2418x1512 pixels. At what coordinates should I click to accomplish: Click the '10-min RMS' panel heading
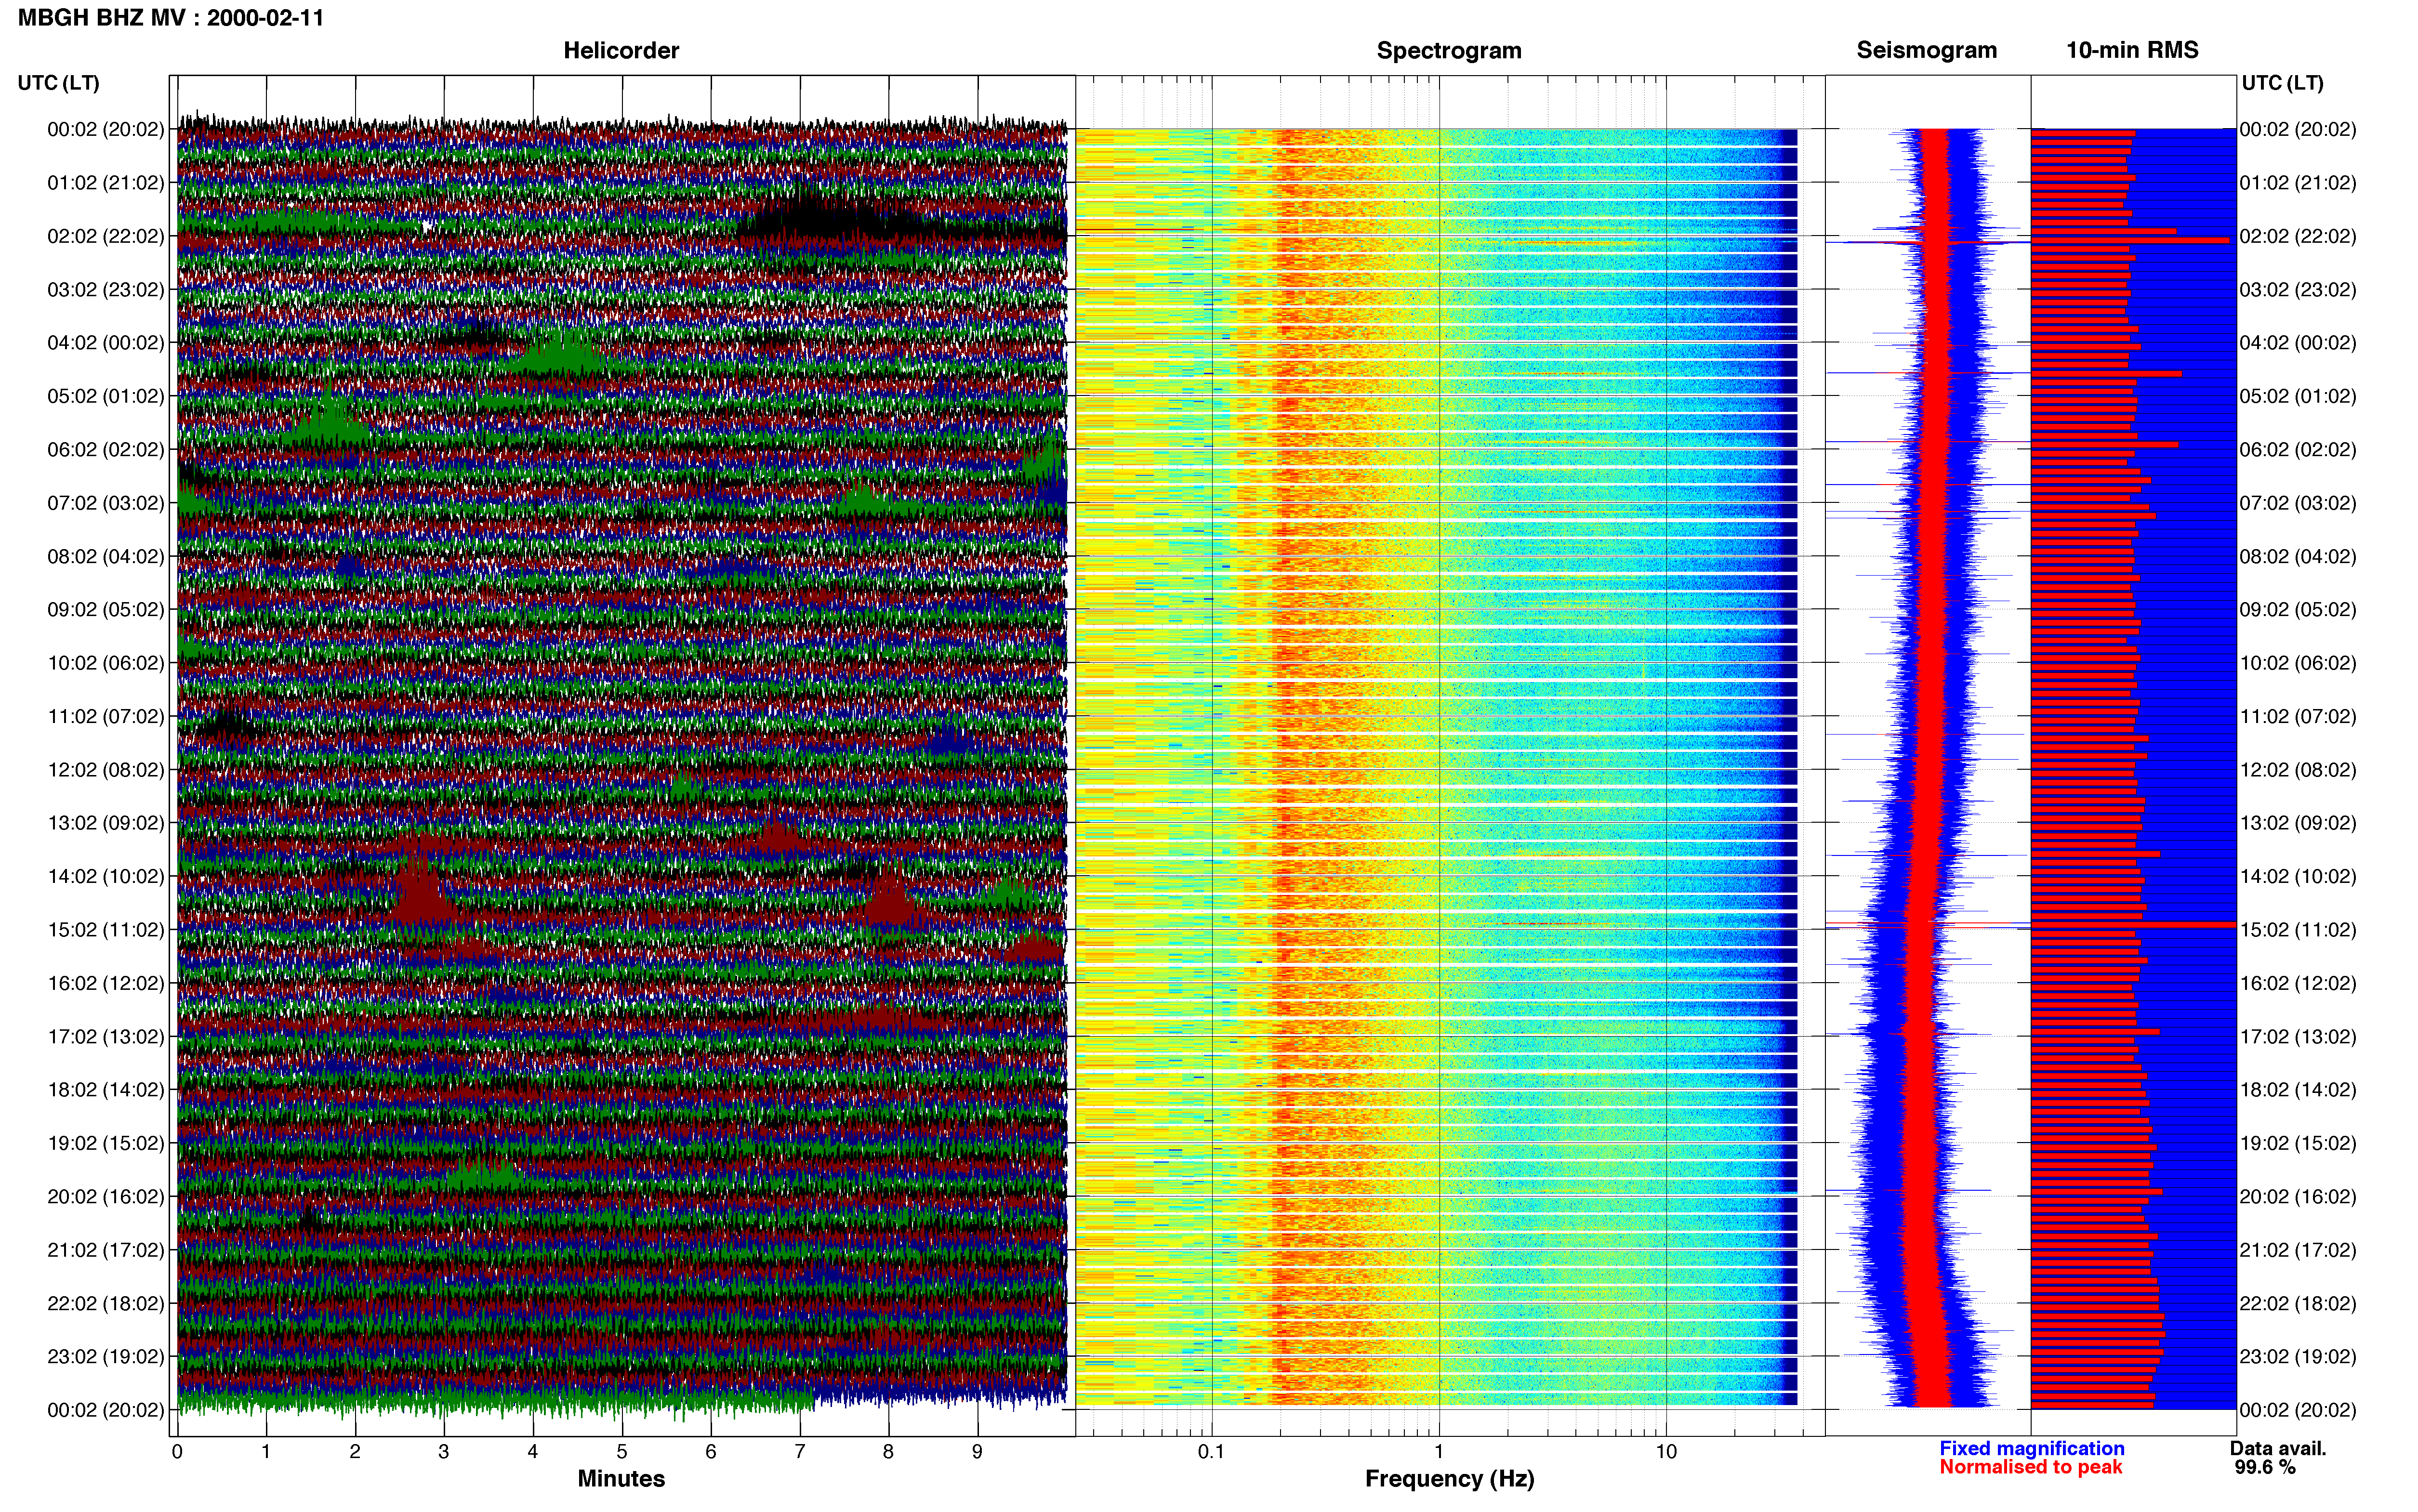pos(2132,51)
